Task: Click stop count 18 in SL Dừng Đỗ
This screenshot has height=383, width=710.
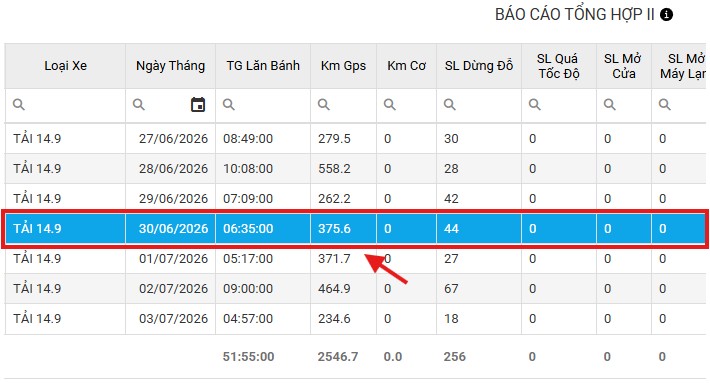Action: tap(451, 318)
